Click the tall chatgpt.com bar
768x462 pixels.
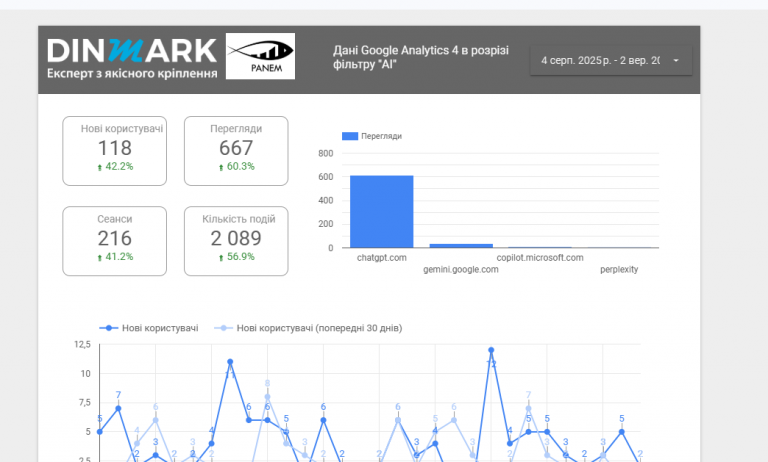pyautogui.click(x=382, y=212)
